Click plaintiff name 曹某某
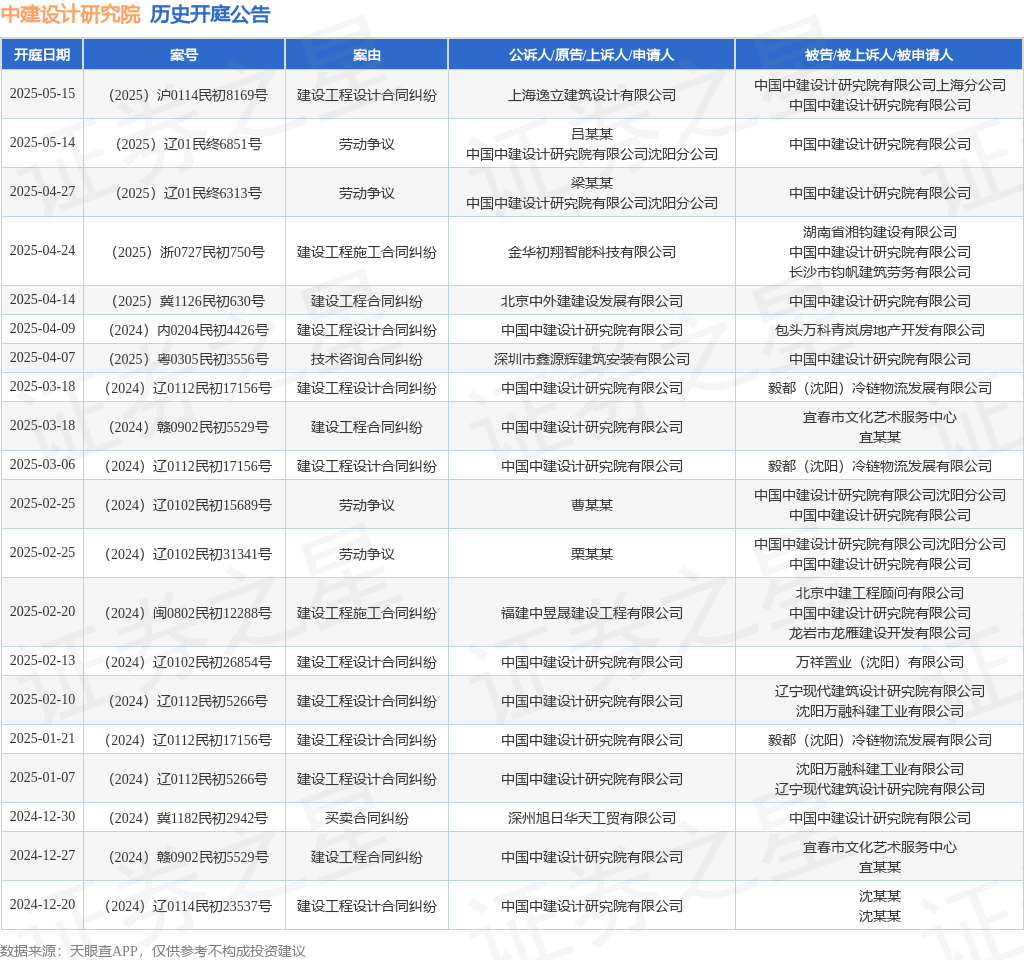The width and height of the screenshot is (1024, 960). click(x=592, y=505)
